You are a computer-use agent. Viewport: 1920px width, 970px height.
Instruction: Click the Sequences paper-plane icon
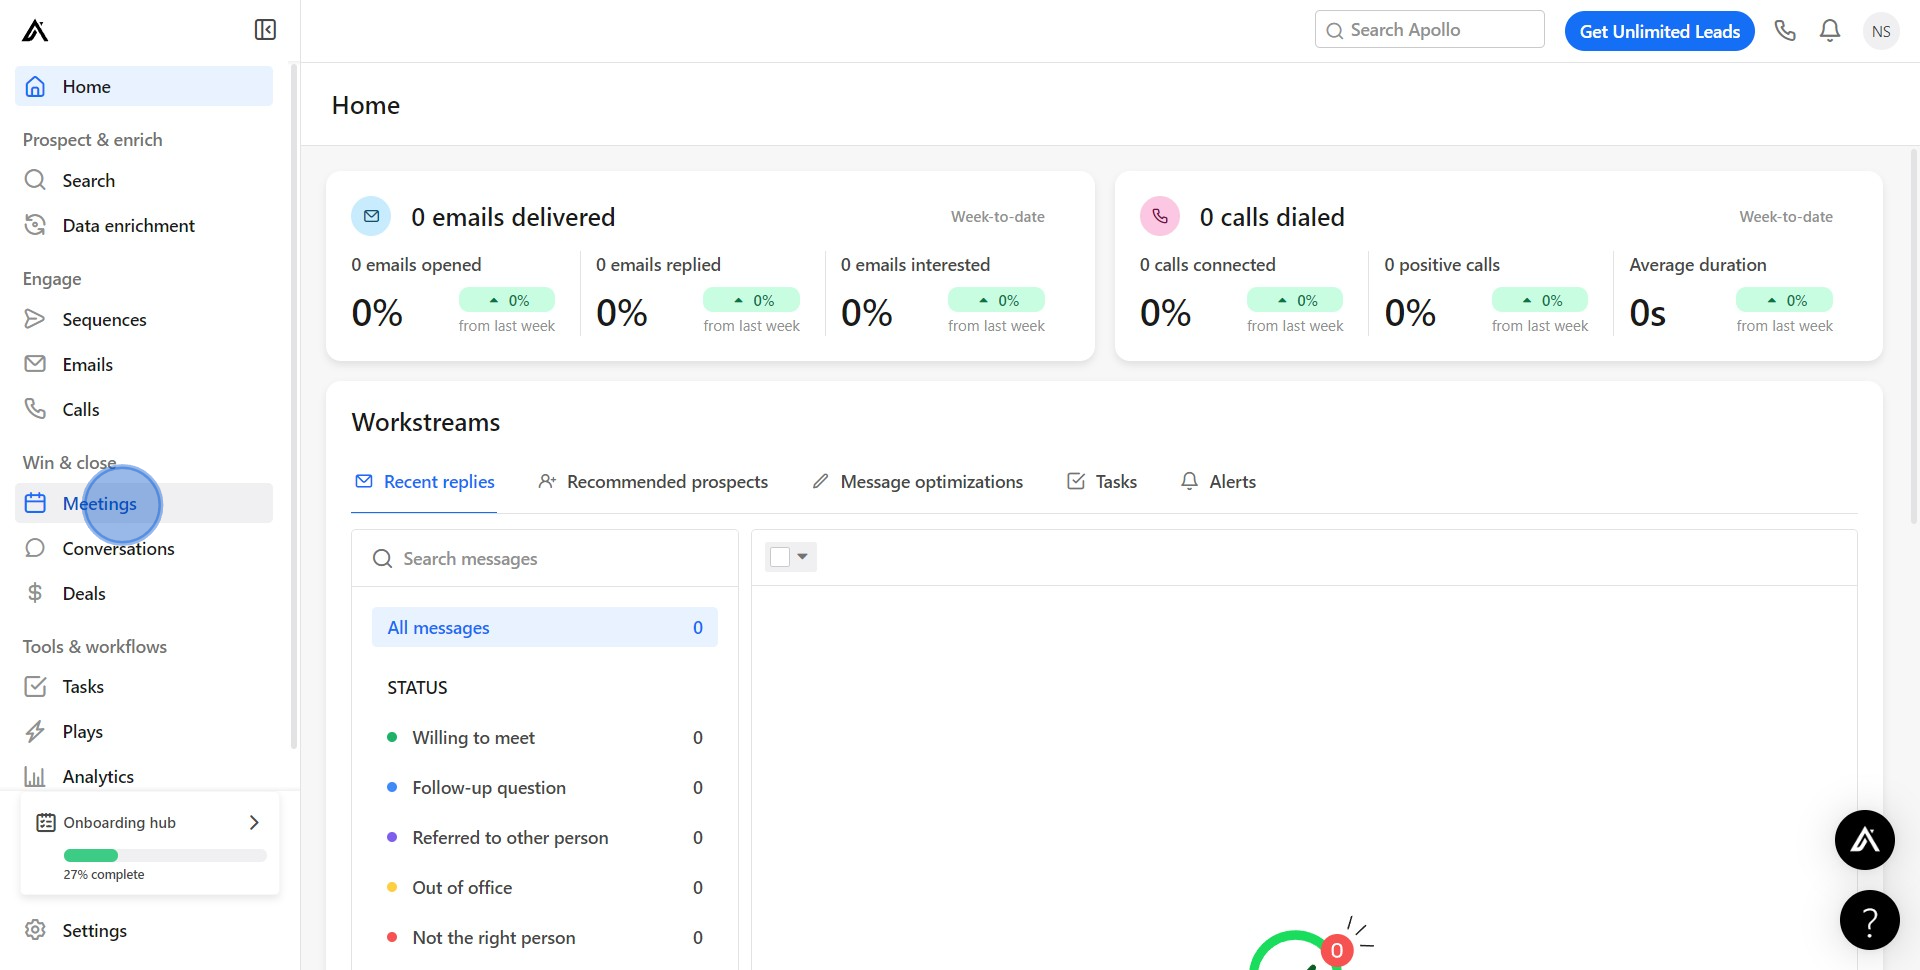(x=35, y=319)
